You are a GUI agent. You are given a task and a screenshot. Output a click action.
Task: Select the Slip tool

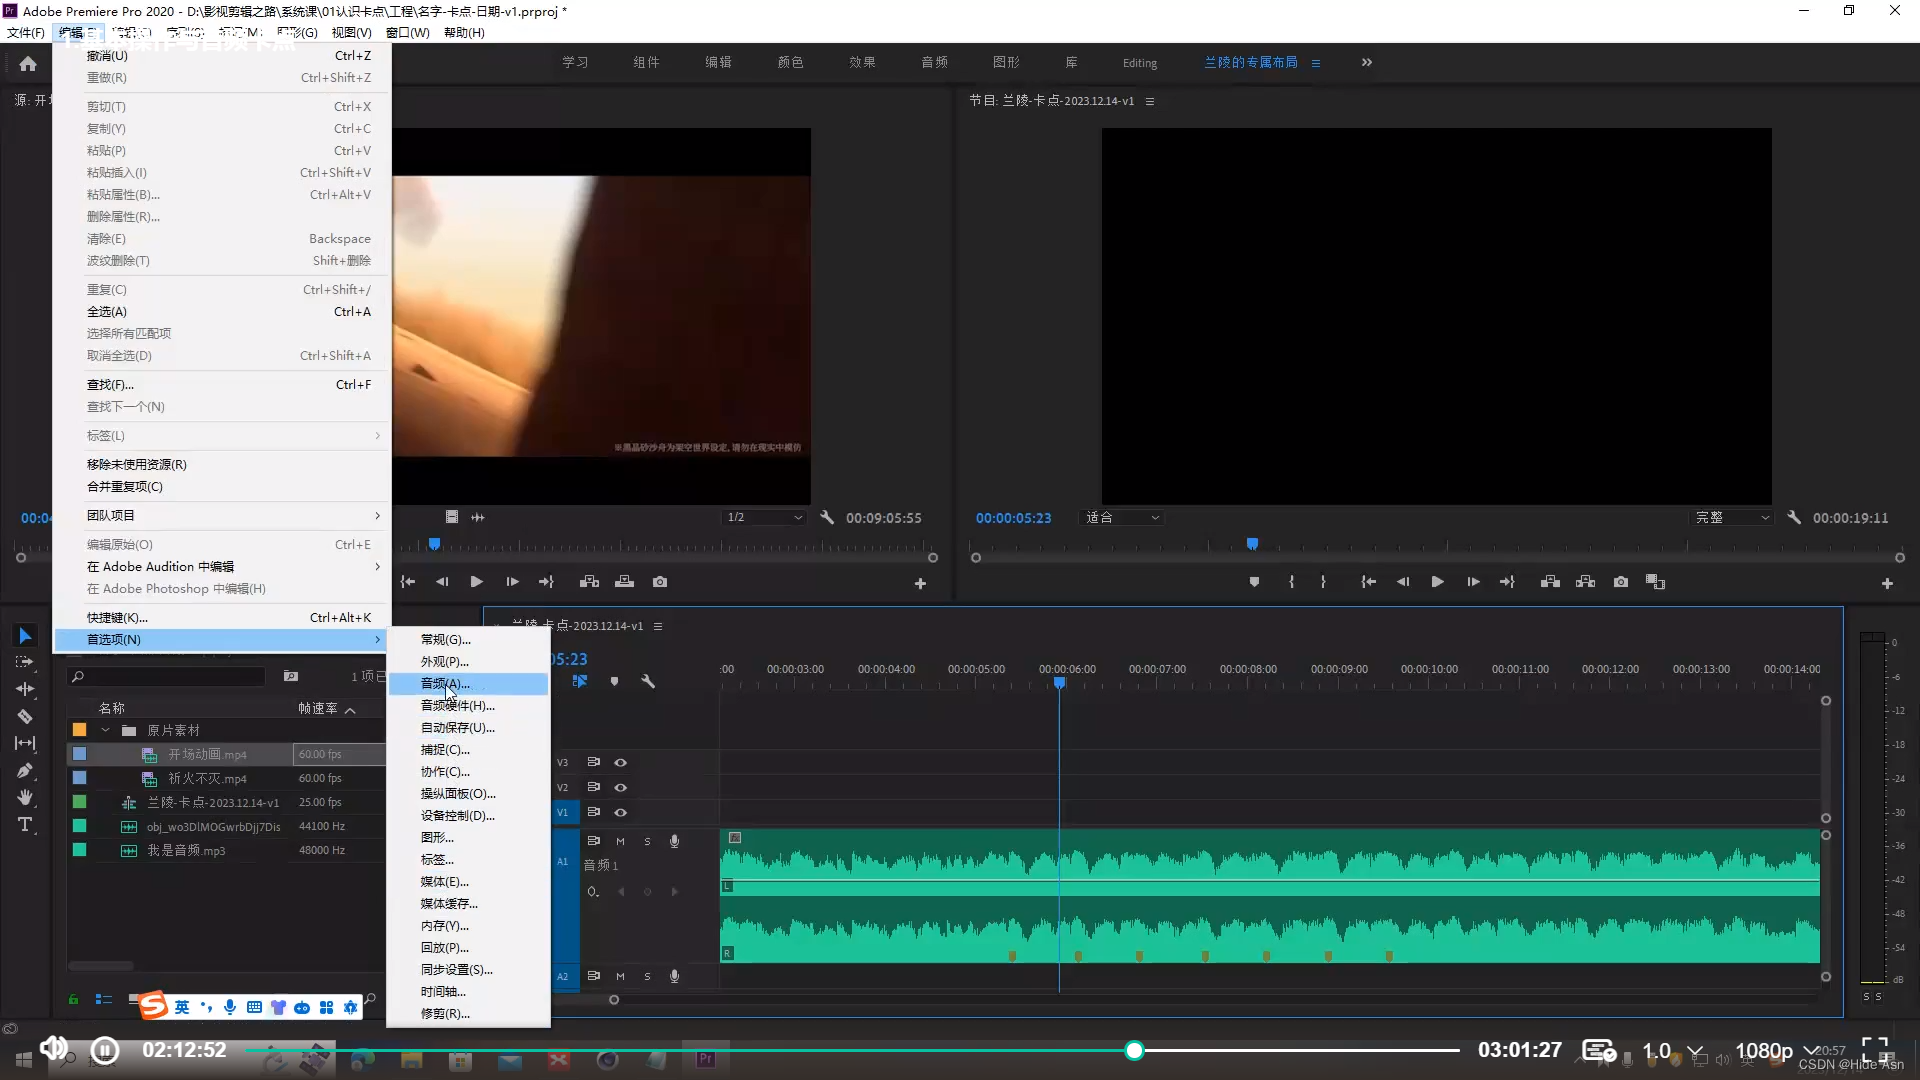tap(25, 743)
